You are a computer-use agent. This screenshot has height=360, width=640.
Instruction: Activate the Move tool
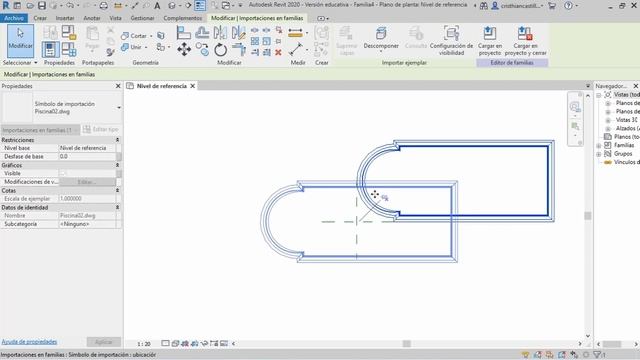click(x=184, y=49)
